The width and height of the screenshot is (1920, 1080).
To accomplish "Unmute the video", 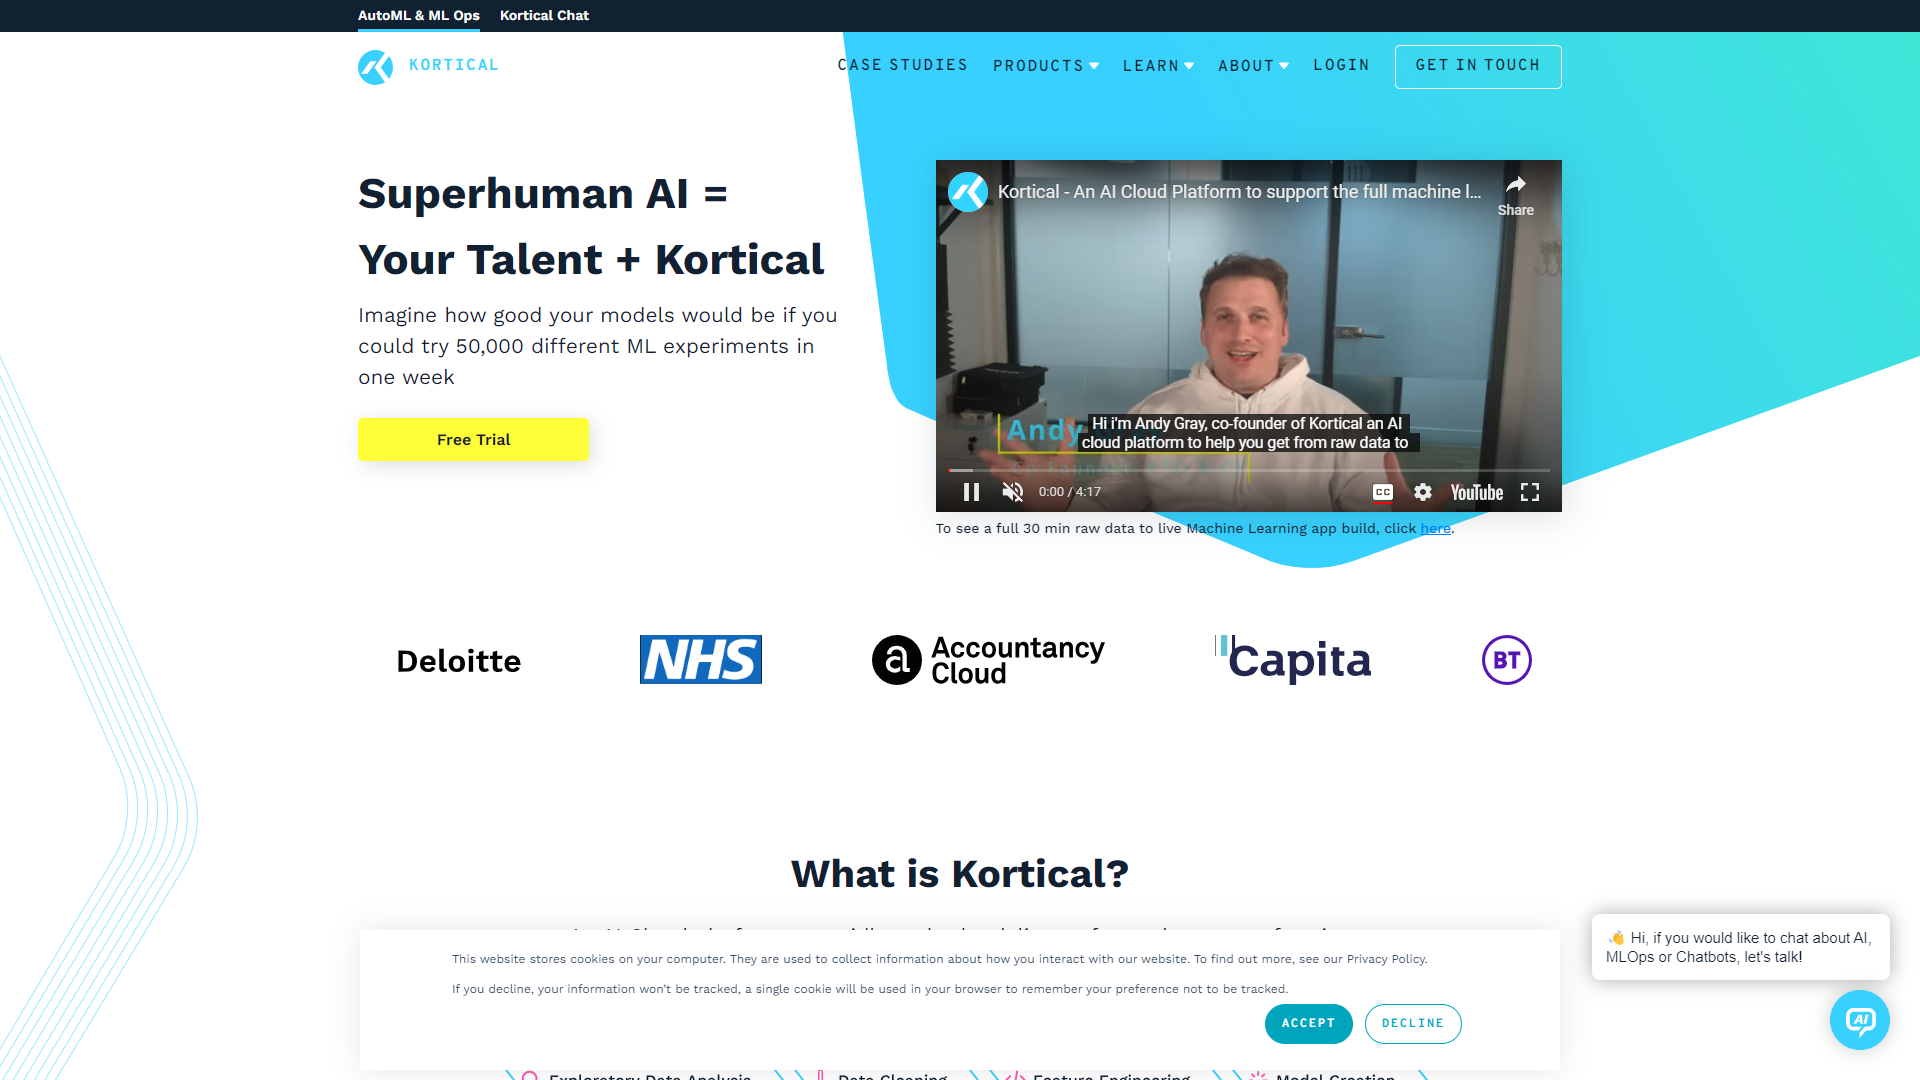I will [x=1012, y=492].
